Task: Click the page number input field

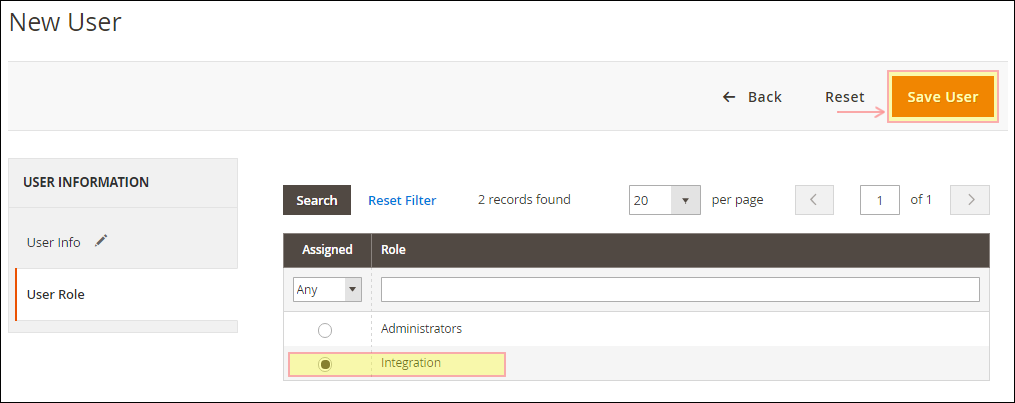Action: pos(880,200)
